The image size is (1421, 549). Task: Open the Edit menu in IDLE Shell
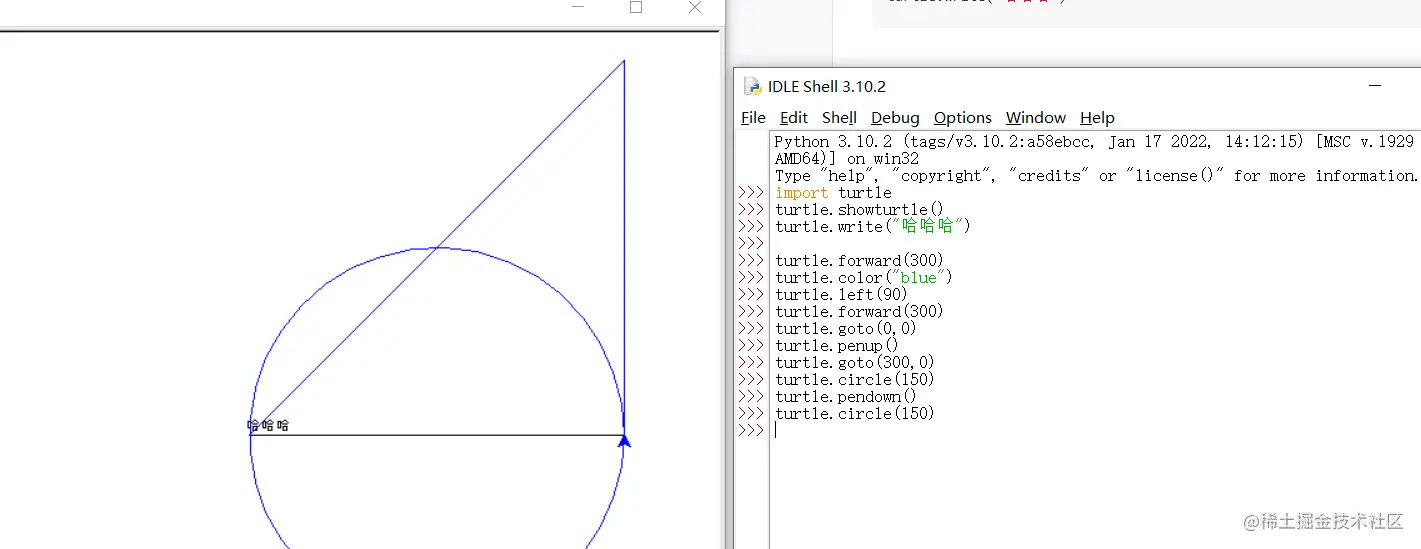pyautogui.click(x=794, y=118)
